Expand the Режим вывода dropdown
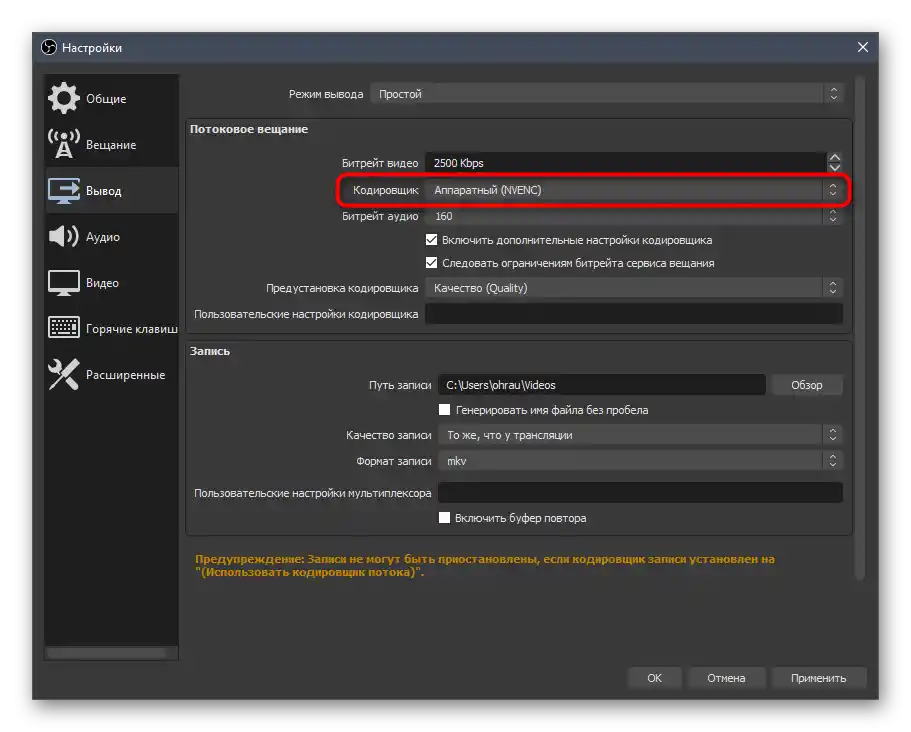 coord(606,94)
